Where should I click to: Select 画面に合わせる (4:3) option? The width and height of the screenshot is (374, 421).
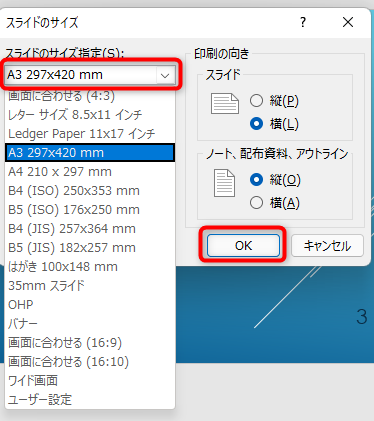[90, 96]
